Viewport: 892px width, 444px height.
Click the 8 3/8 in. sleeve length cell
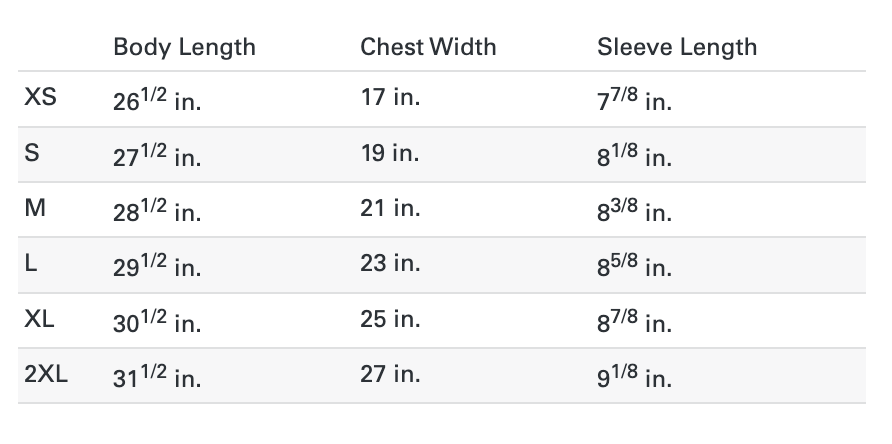click(x=634, y=210)
